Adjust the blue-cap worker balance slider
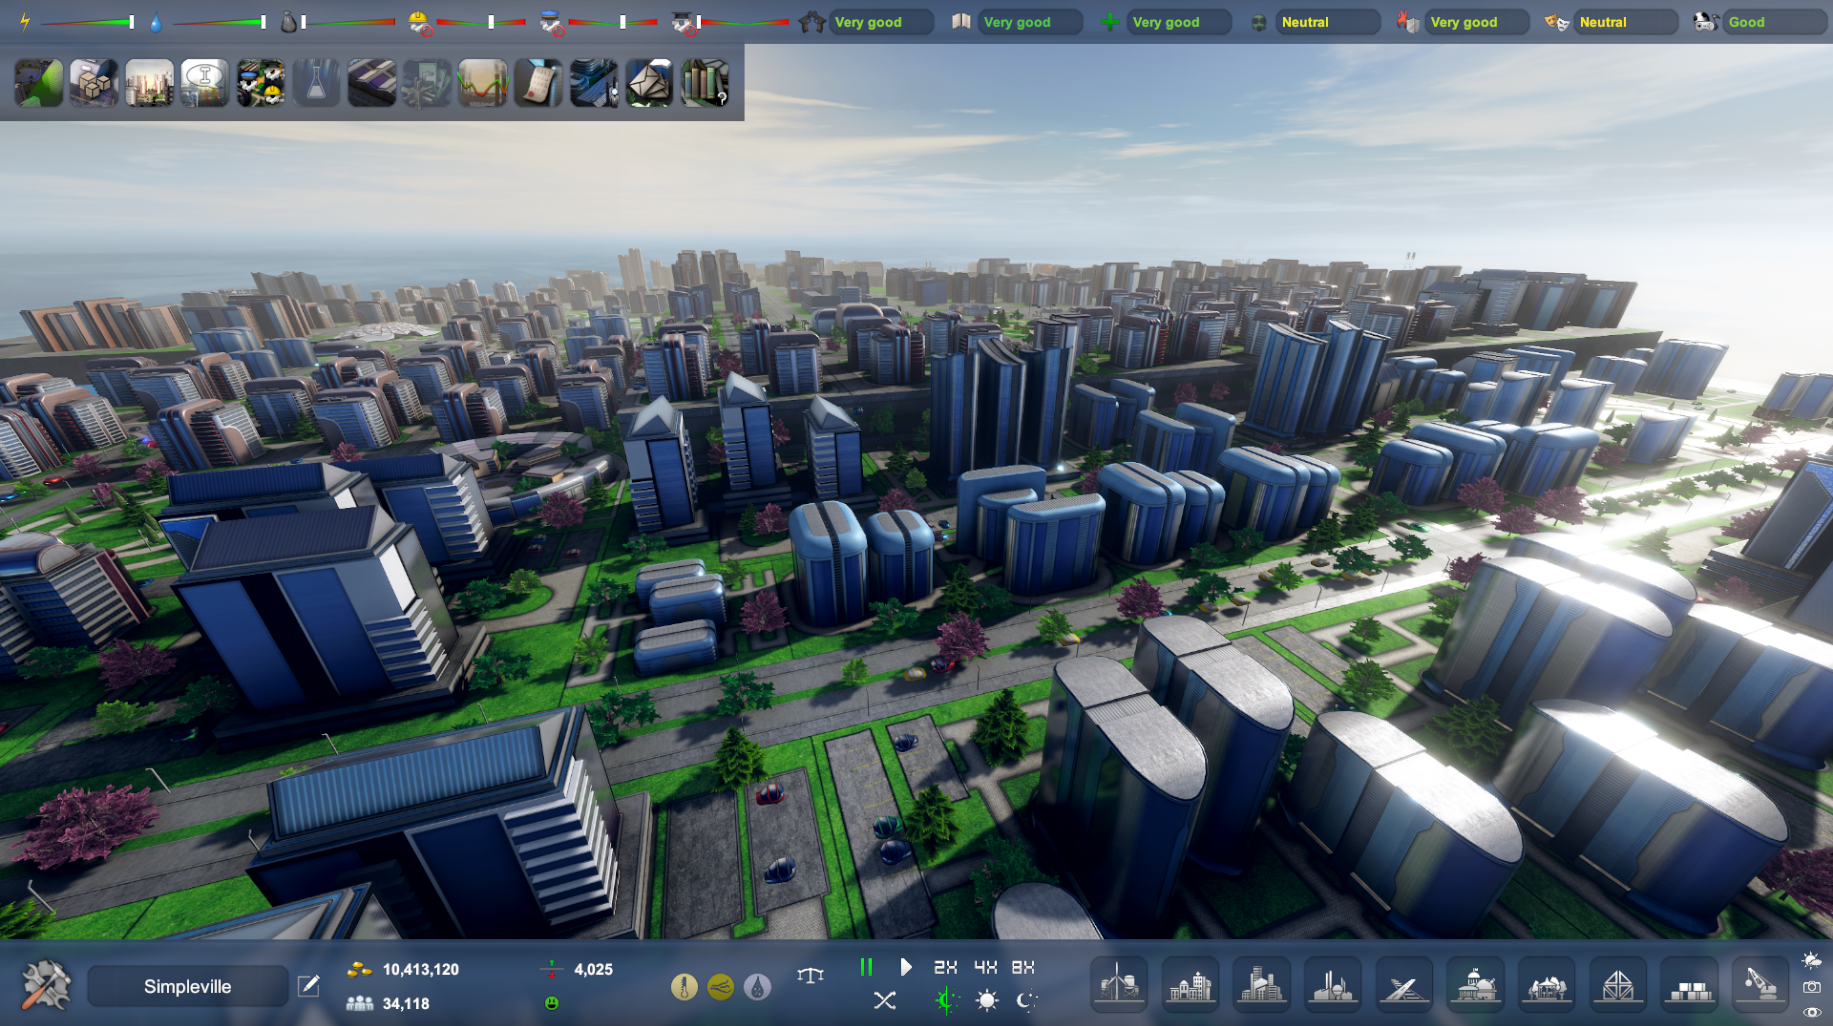Screen dimensions: 1833x1026 [x=613, y=22]
